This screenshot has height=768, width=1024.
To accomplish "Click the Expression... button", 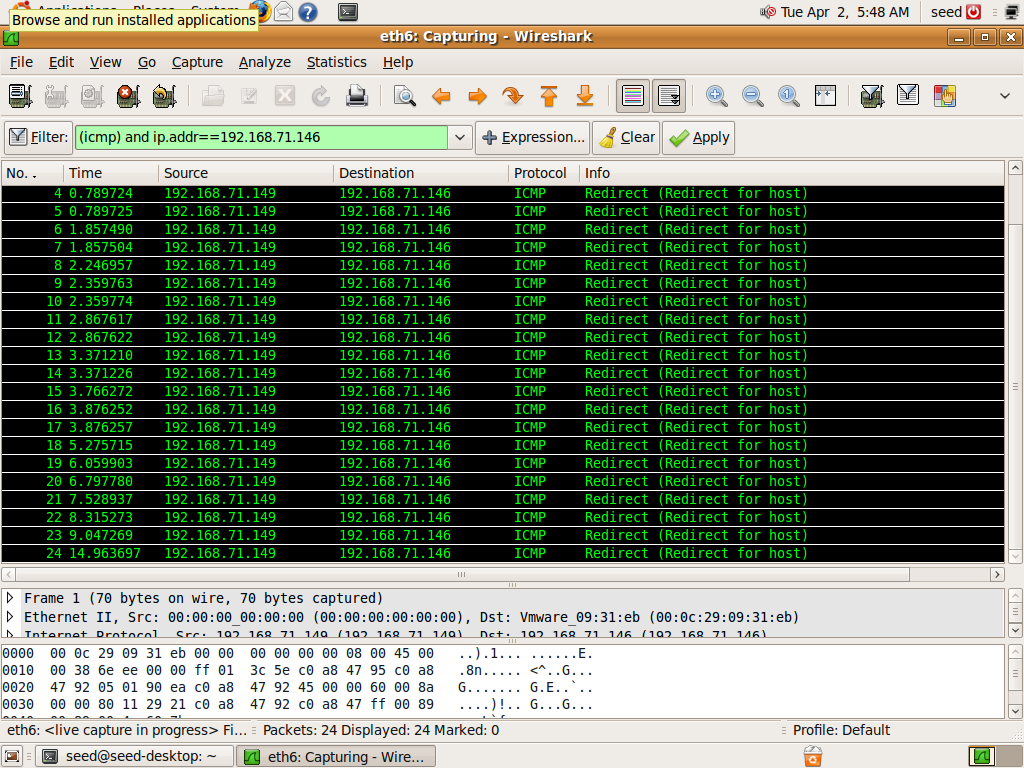I will (532, 137).
